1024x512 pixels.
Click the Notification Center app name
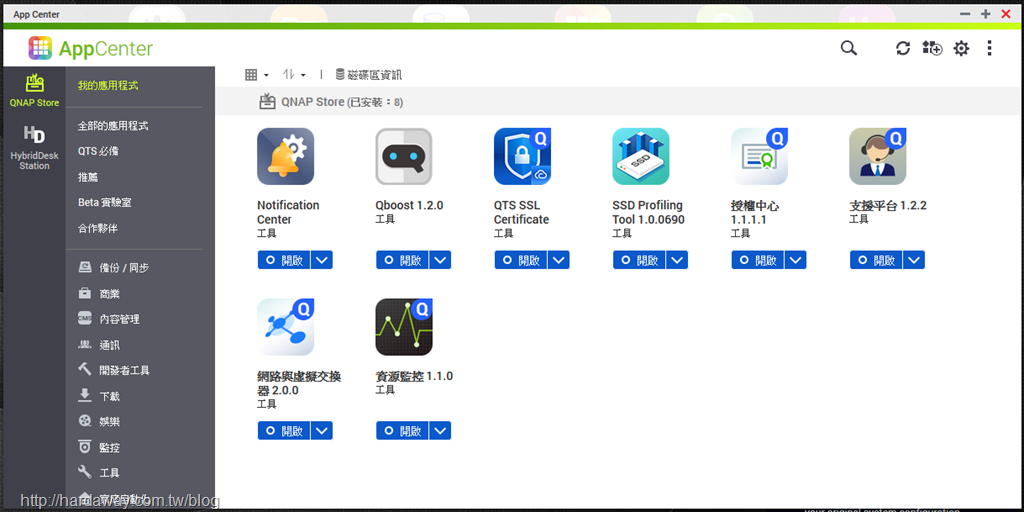click(x=288, y=212)
